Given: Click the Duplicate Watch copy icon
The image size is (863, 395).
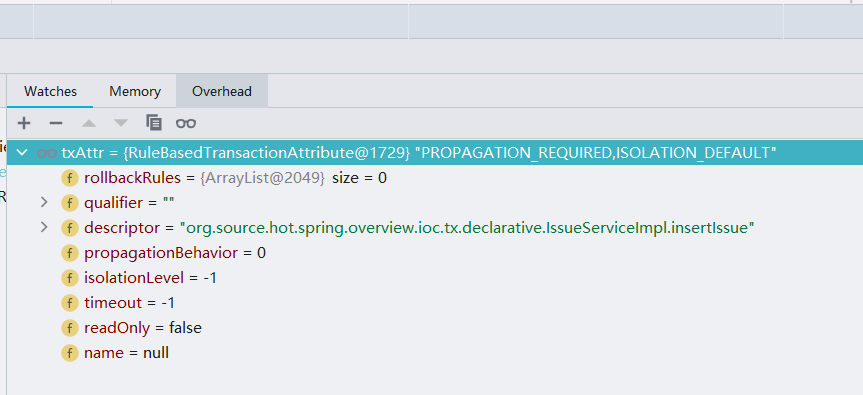Looking at the screenshot, I should coord(154,123).
